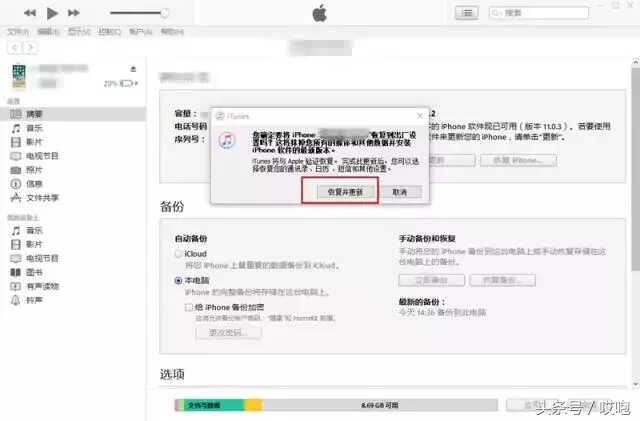Viewport: 640px width, 421px height.
Task: Open the 文件 menu
Action: (18, 31)
